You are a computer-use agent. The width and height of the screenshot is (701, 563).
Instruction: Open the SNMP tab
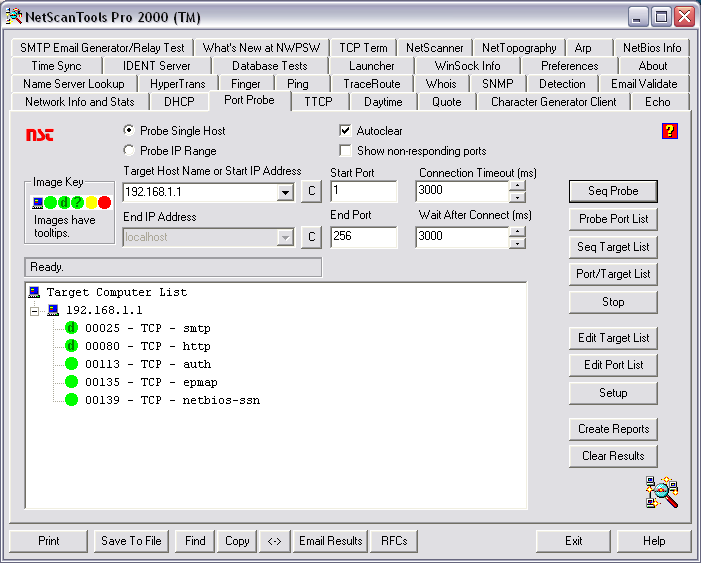point(498,84)
